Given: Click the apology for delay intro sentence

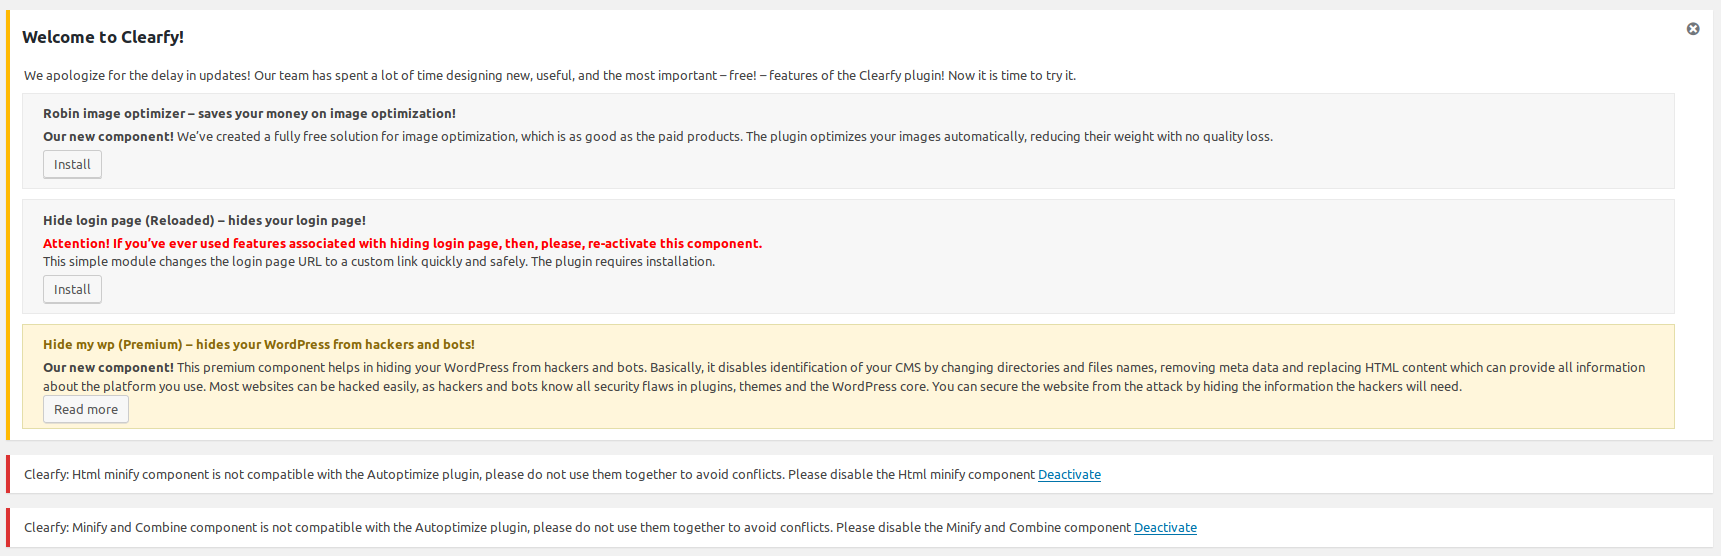Looking at the screenshot, I should click(550, 76).
